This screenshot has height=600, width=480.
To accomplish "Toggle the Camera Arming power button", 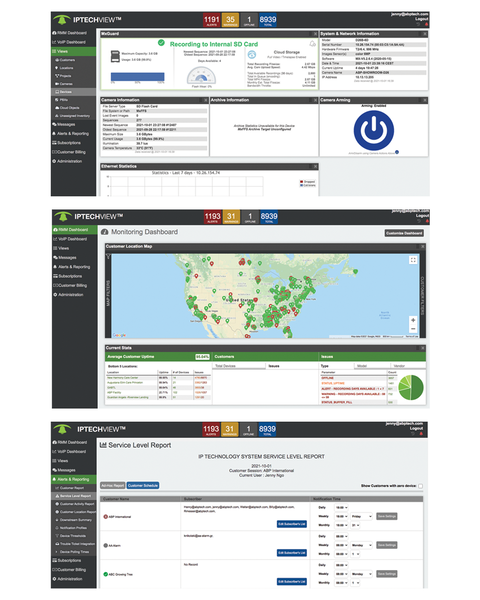I will click(x=374, y=130).
